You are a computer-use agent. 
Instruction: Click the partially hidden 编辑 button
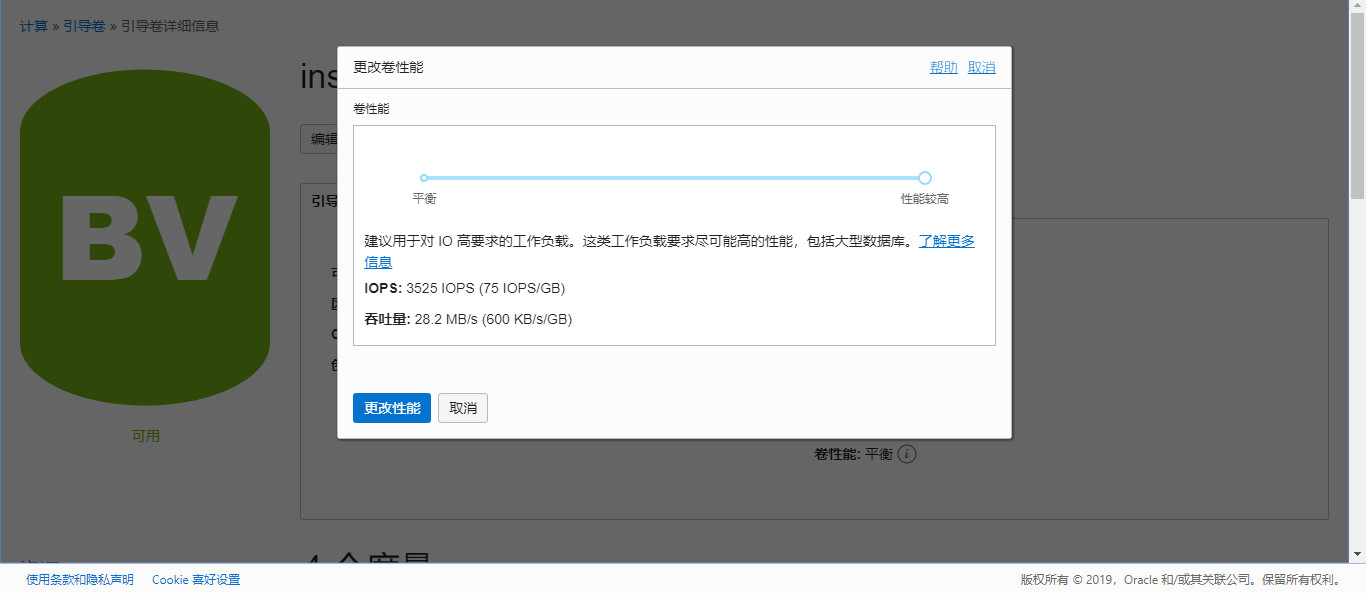(320, 139)
